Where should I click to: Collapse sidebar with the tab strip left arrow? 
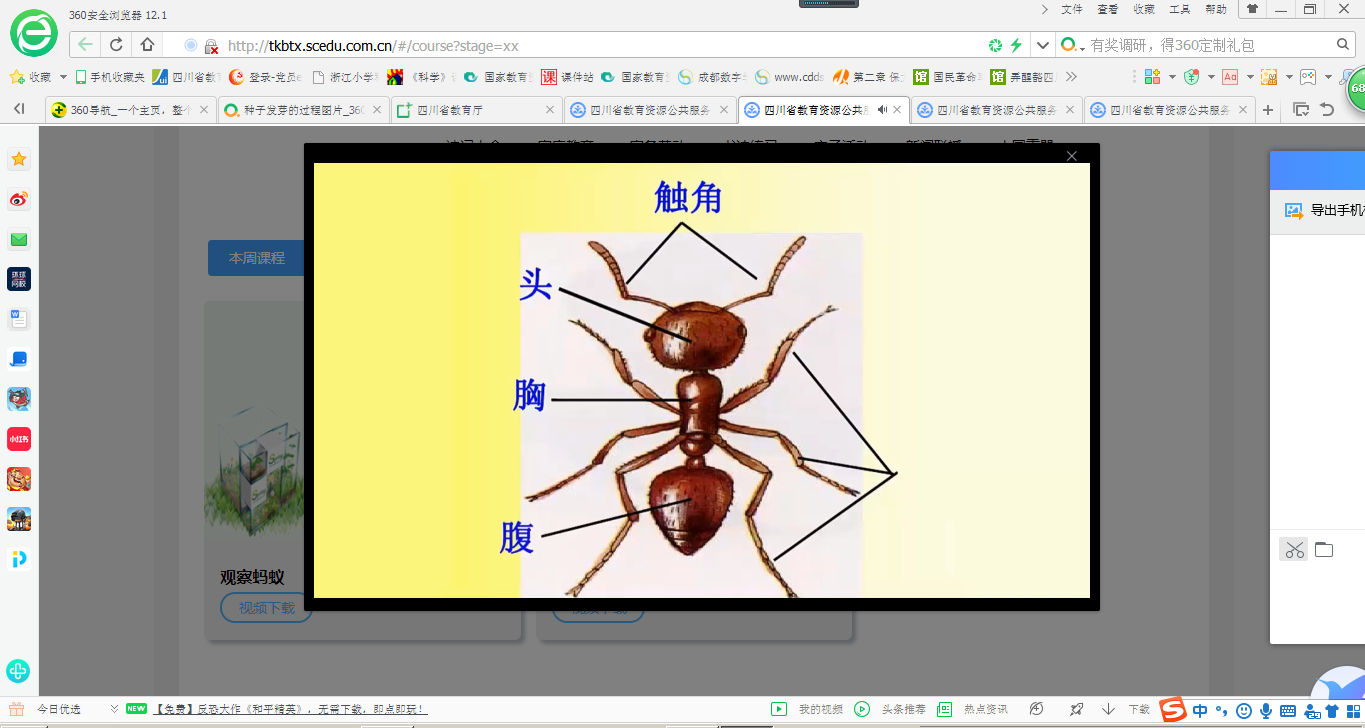pyautogui.click(x=19, y=109)
